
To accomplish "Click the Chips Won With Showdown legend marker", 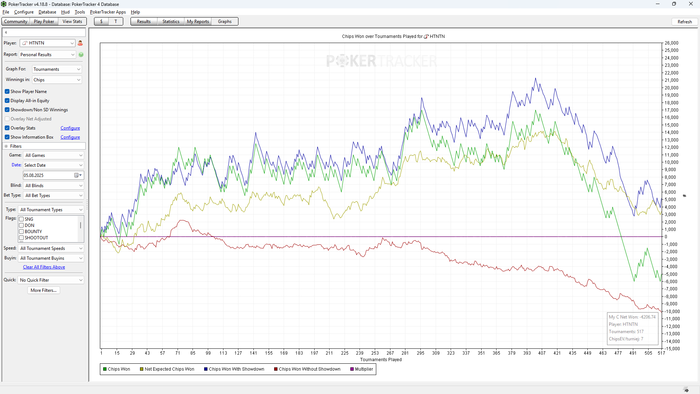I will (x=206, y=369).
